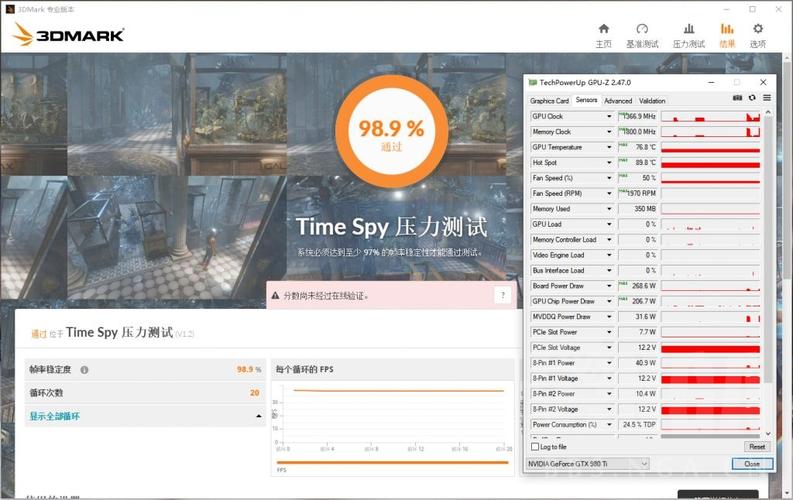Open the Board Power Draw sensor dropdown
This screenshot has height=500, width=793.
tap(609, 286)
